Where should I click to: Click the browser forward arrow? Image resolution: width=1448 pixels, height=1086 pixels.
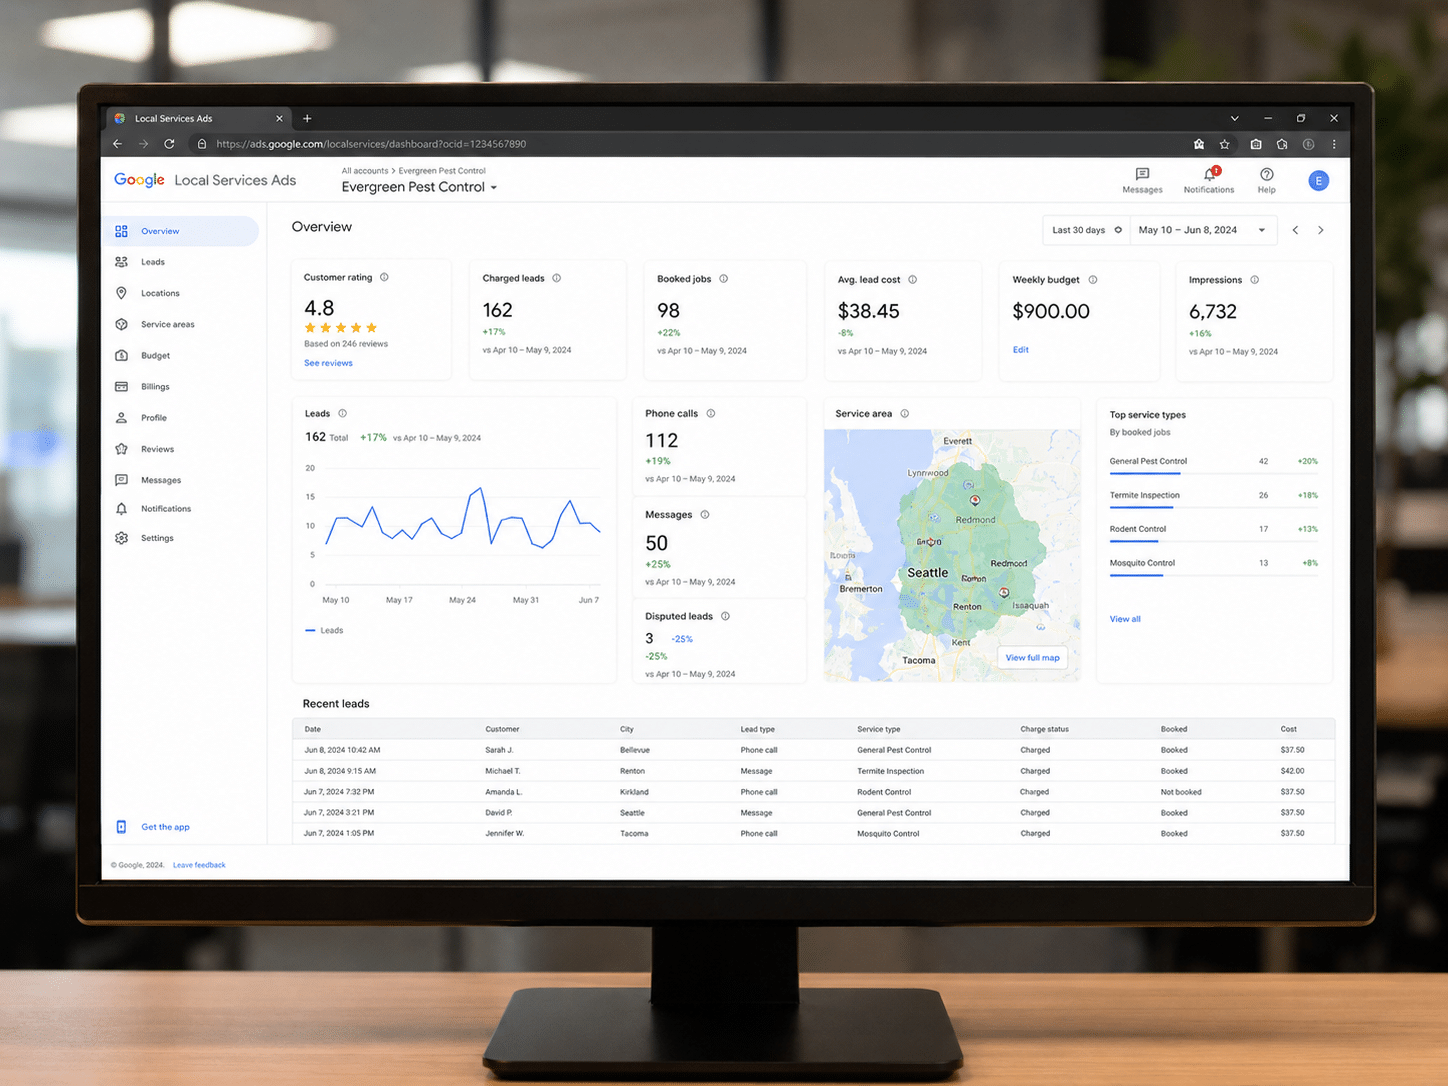[144, 144]
